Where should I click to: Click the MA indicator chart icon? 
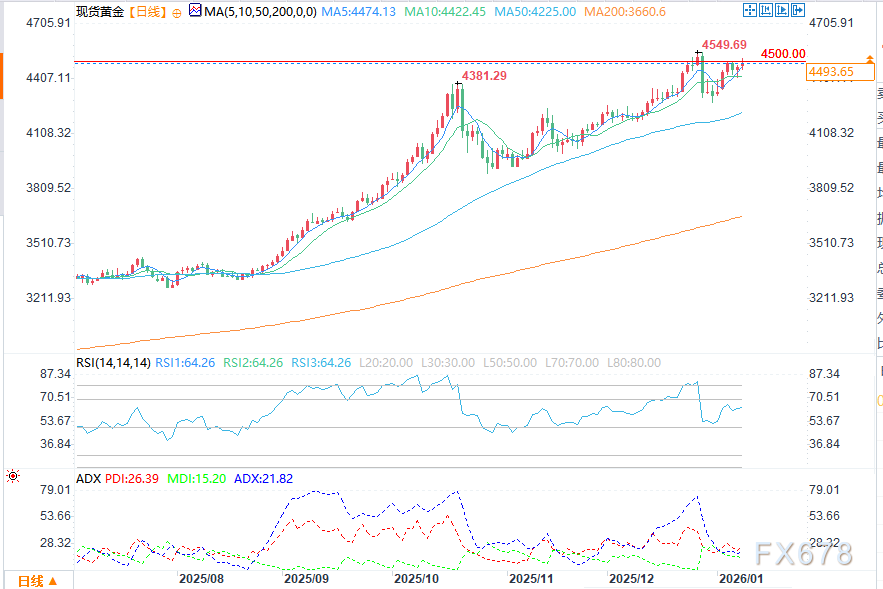coord(194,12)
